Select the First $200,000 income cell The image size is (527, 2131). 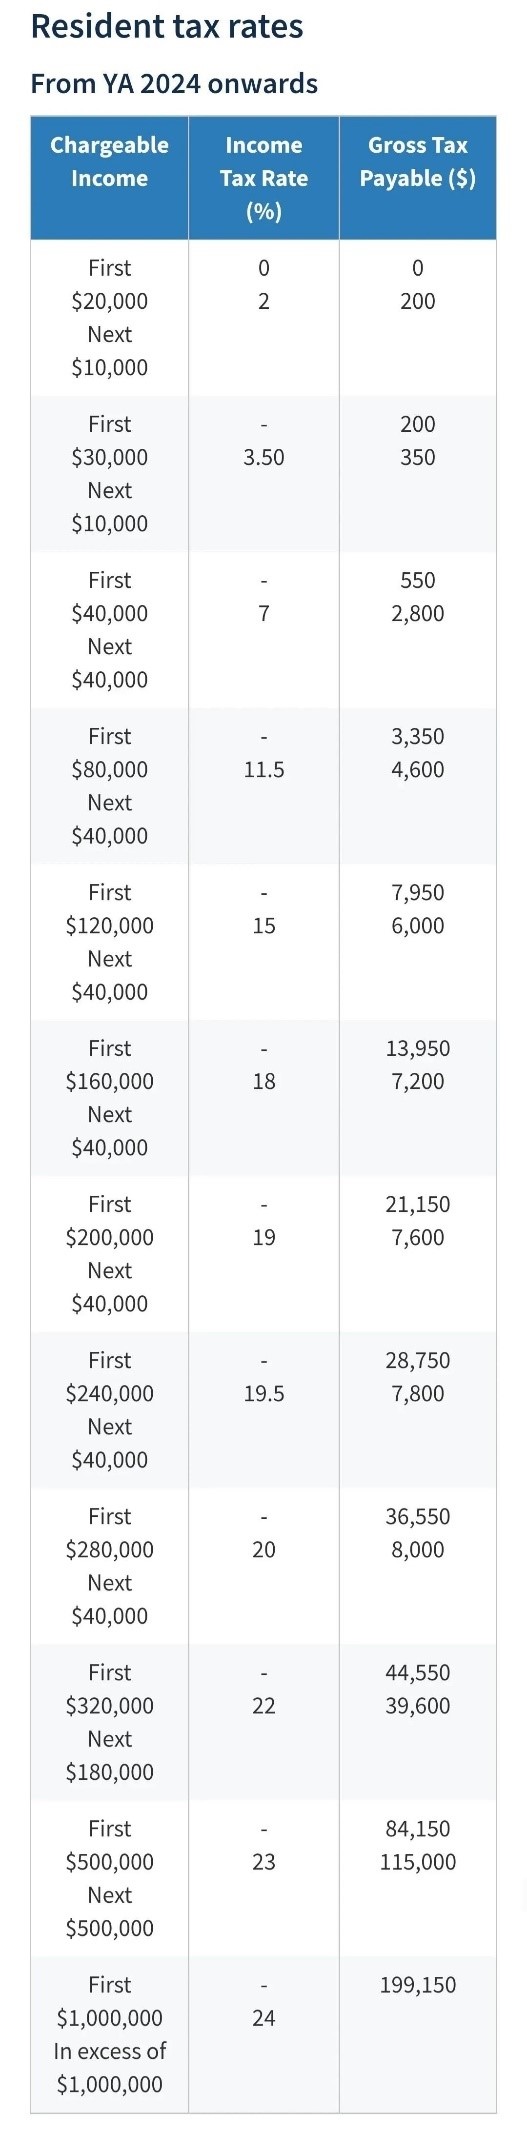pyautogui.click(x=109, y=1221)
